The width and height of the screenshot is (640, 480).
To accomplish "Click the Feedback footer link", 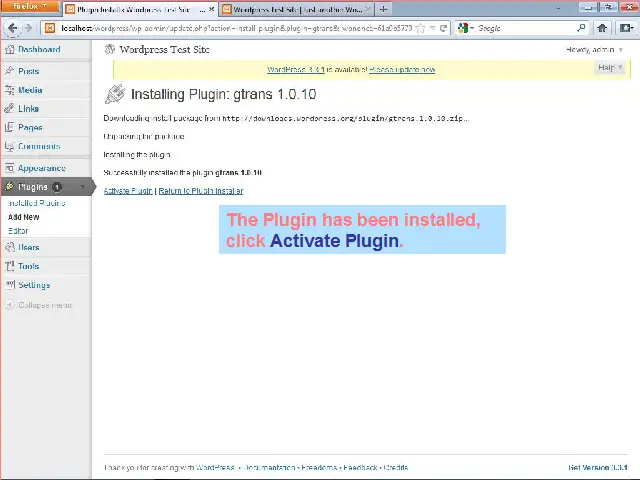I will pos(360,467).
